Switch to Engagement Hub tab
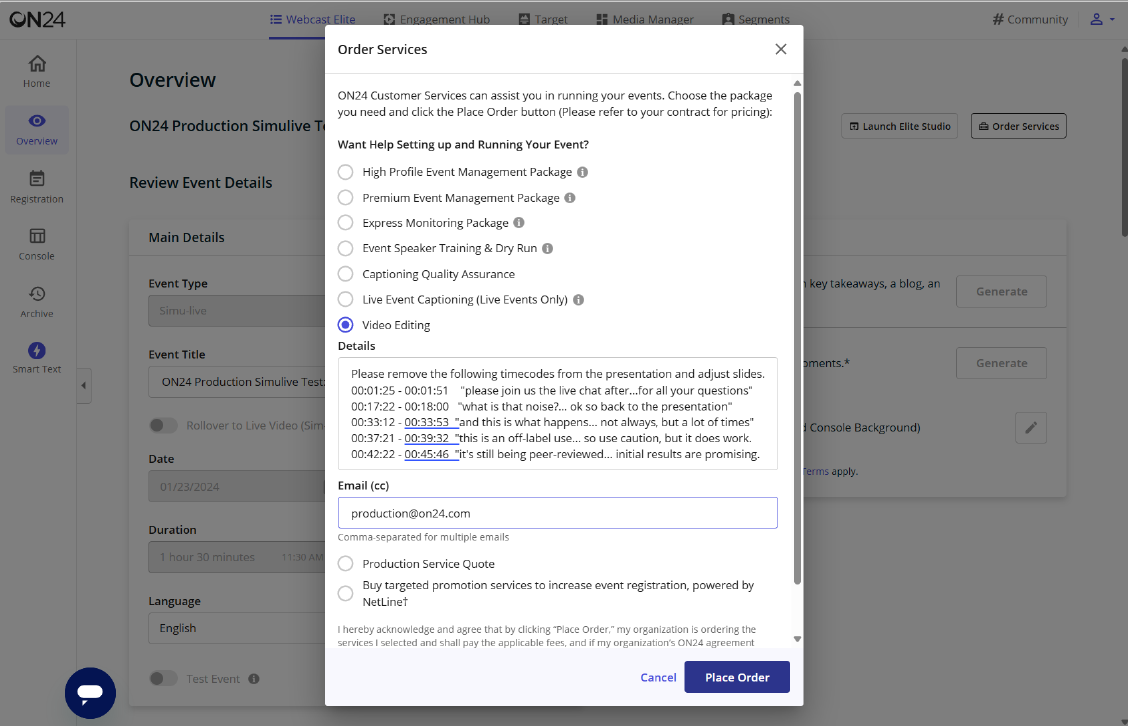 (437, 19)
